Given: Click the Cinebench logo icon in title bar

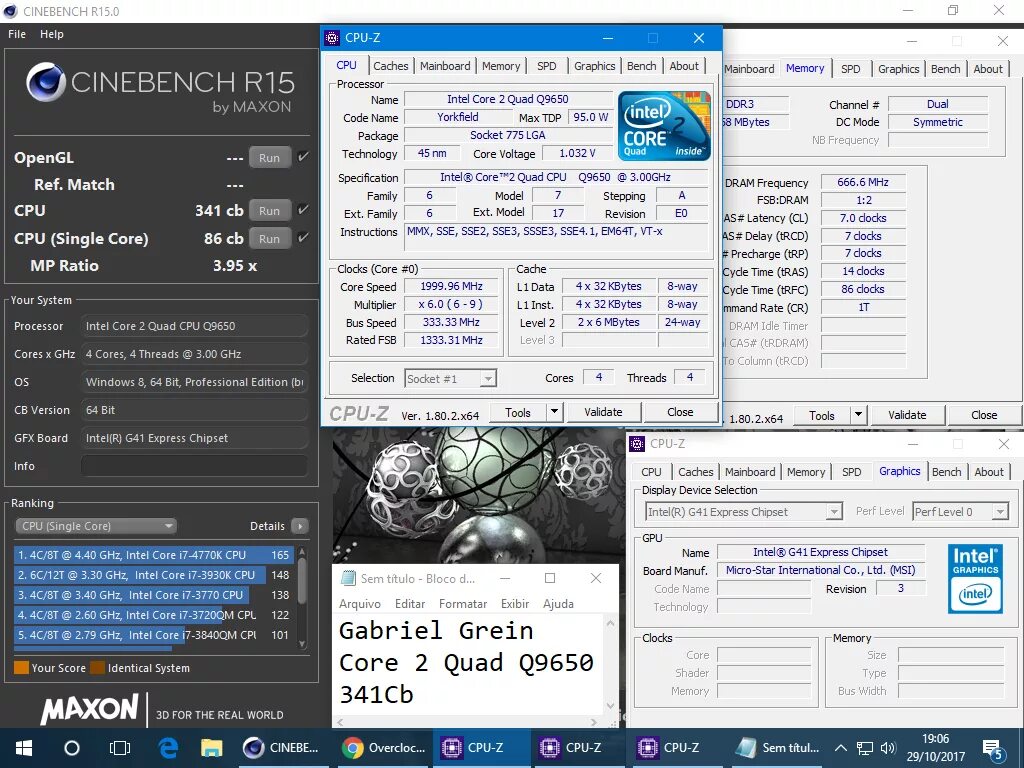Looking at the screenshot, I should tap(10, 11).
